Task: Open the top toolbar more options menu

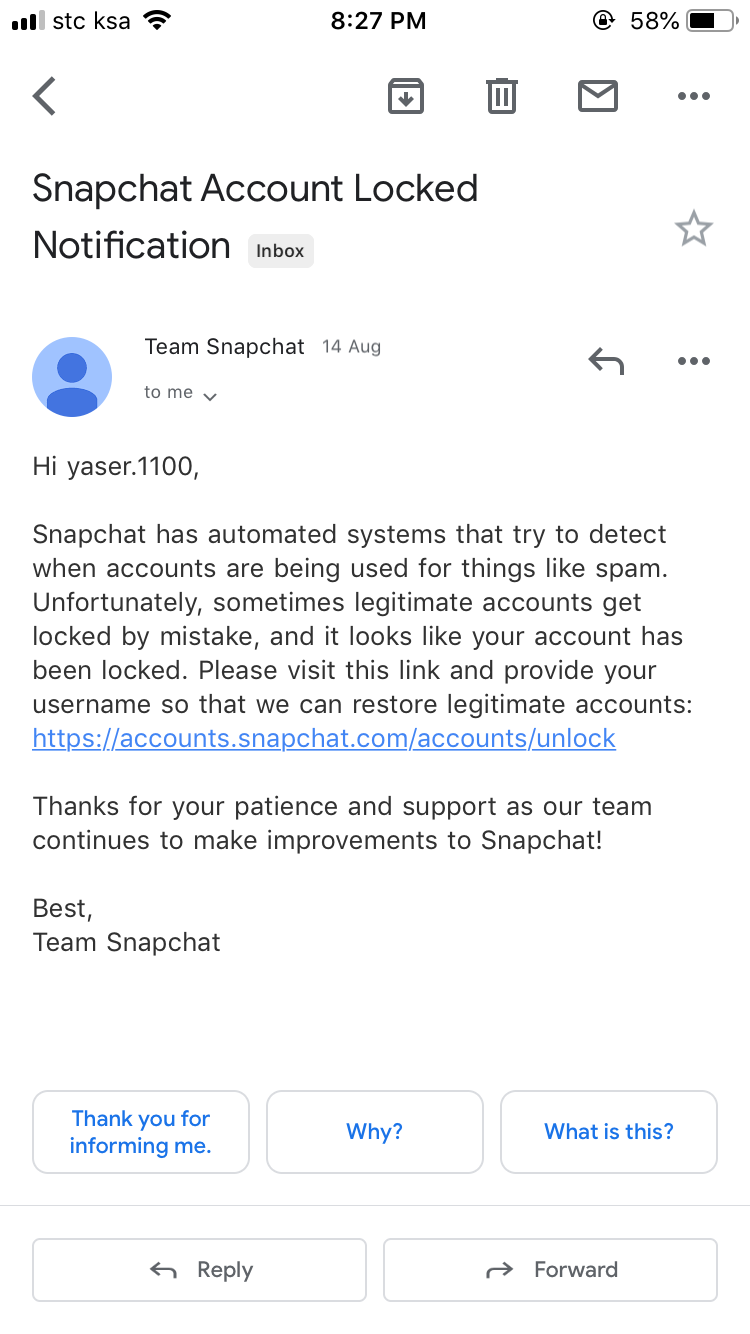Action: (x=694, y=96)
